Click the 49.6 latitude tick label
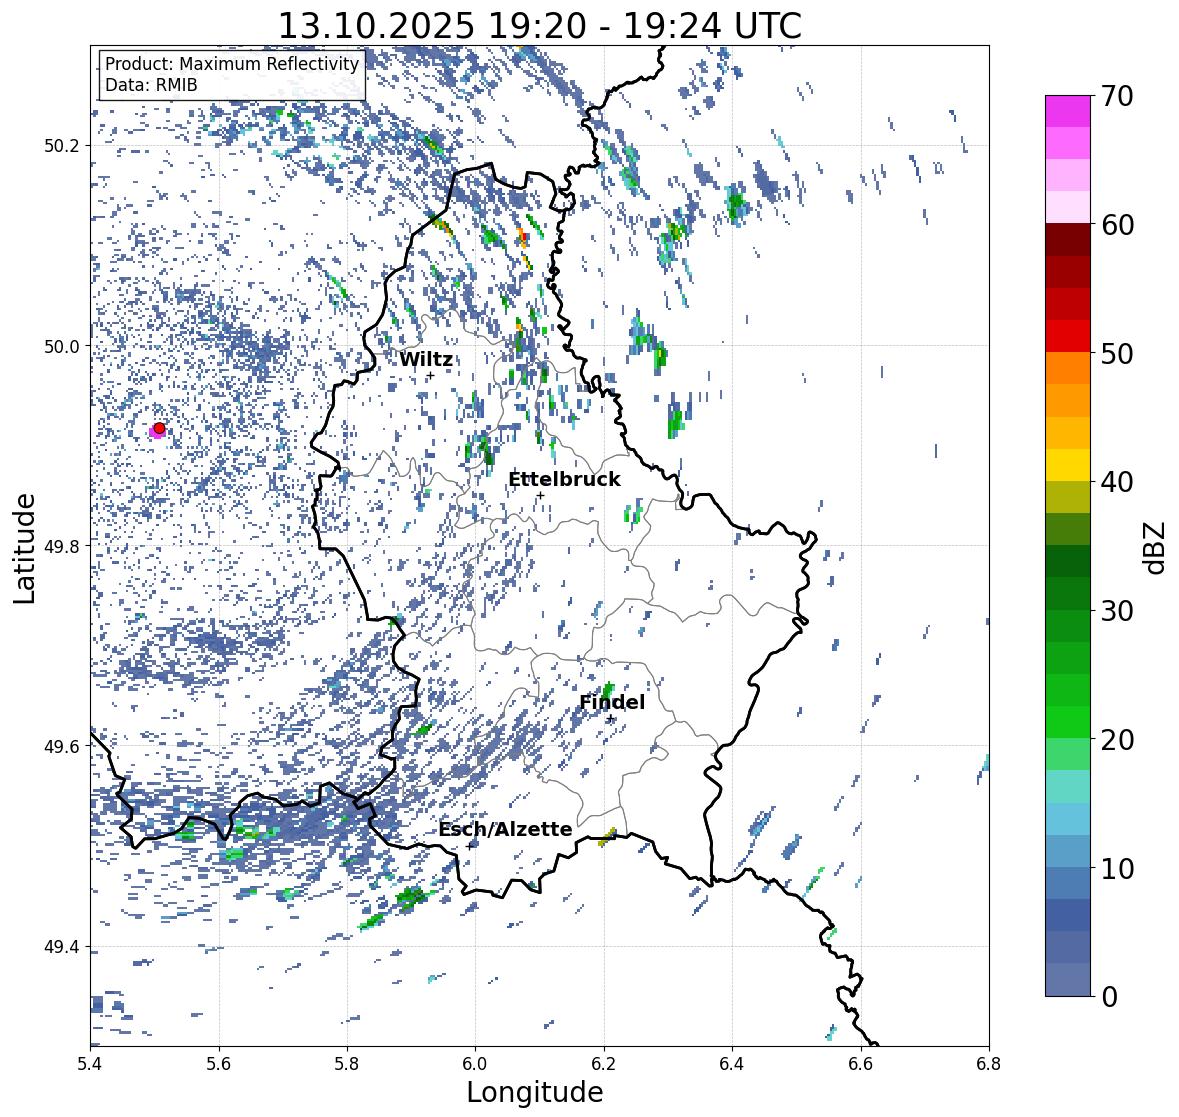 click(x=62, y=746)
